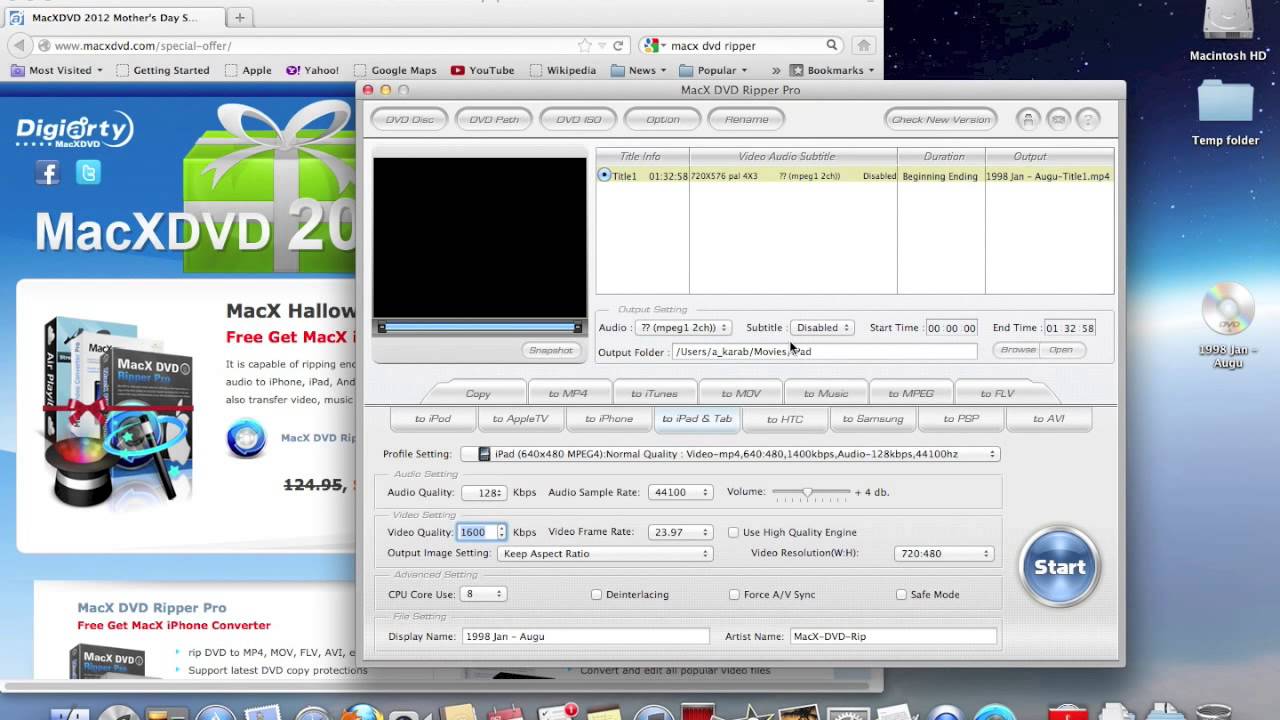This screenshot has width=1280, height=720.
Task: Enable the Safe Mode checkbox
Action: tap(901, 594)
